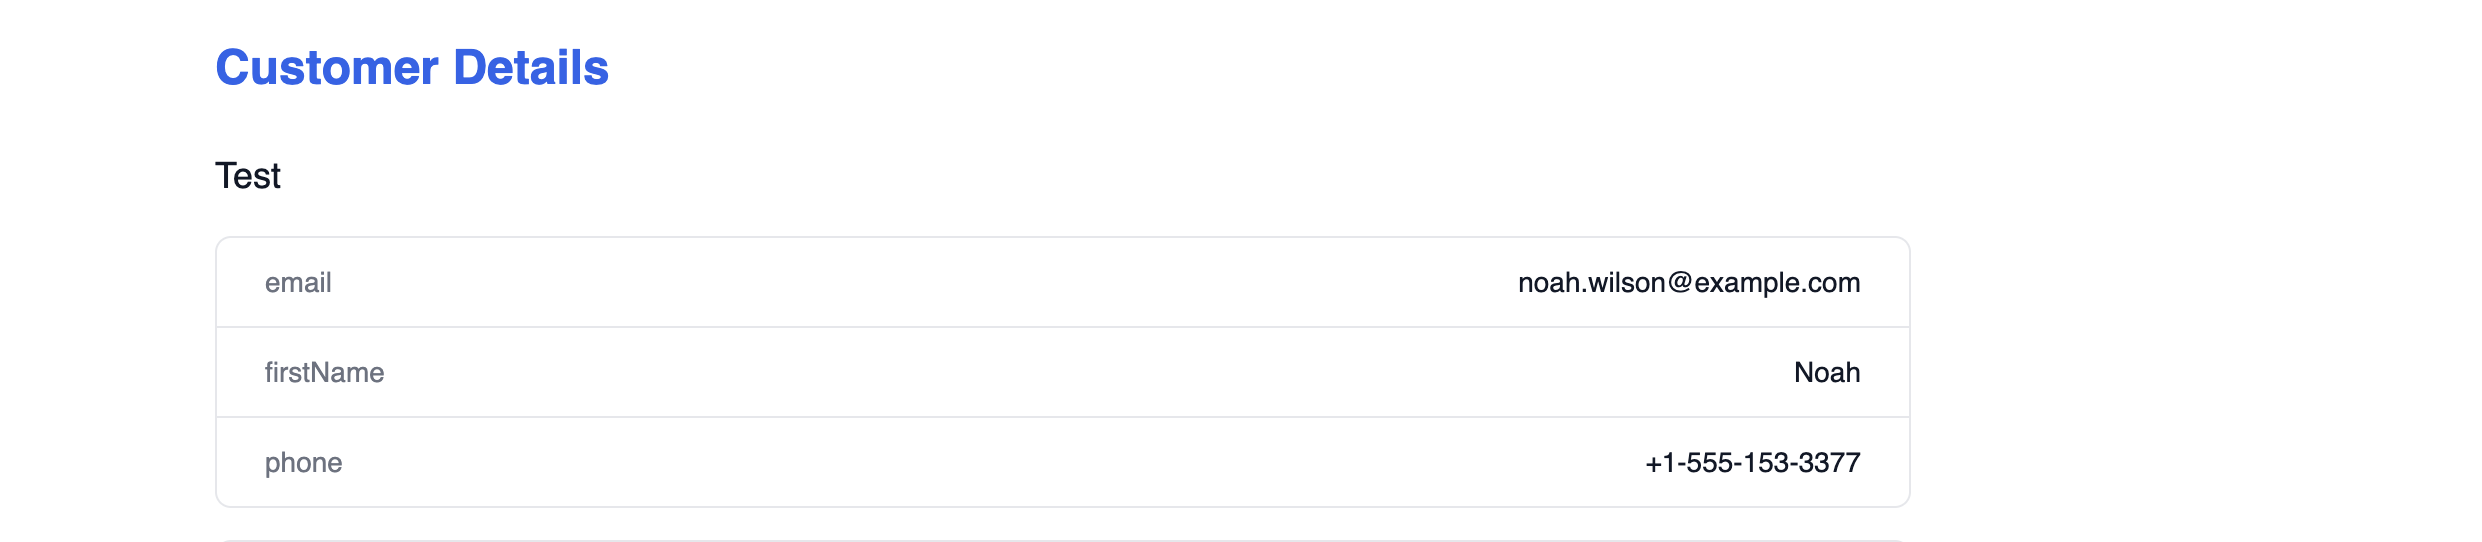Click the 'firstName' field label
The image size is (2482, 542).
click(x=324, y=373)
